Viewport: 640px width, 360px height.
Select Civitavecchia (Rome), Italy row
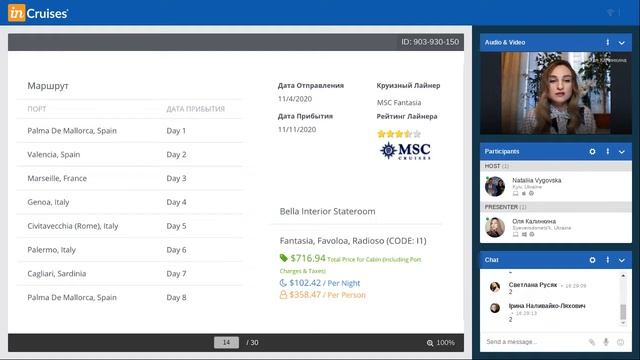click(x=130, y=226)
